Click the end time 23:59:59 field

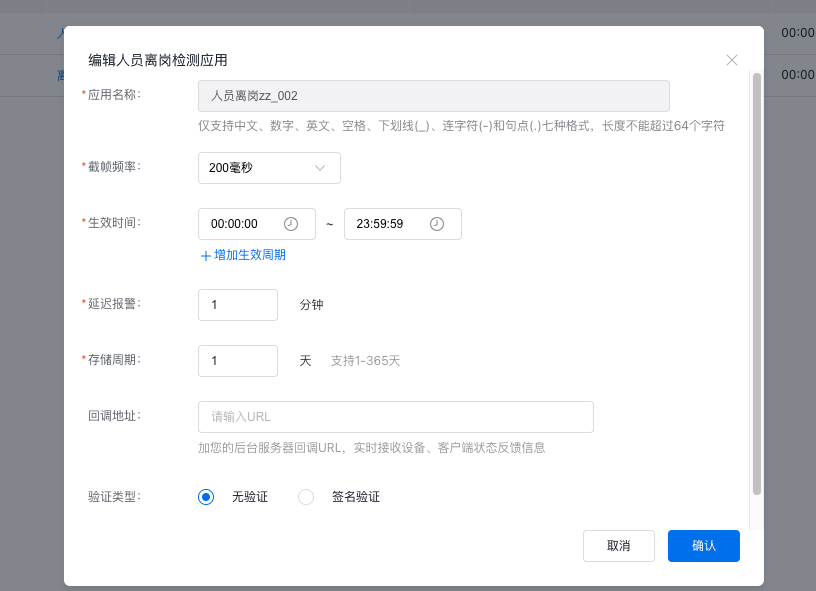402,224
